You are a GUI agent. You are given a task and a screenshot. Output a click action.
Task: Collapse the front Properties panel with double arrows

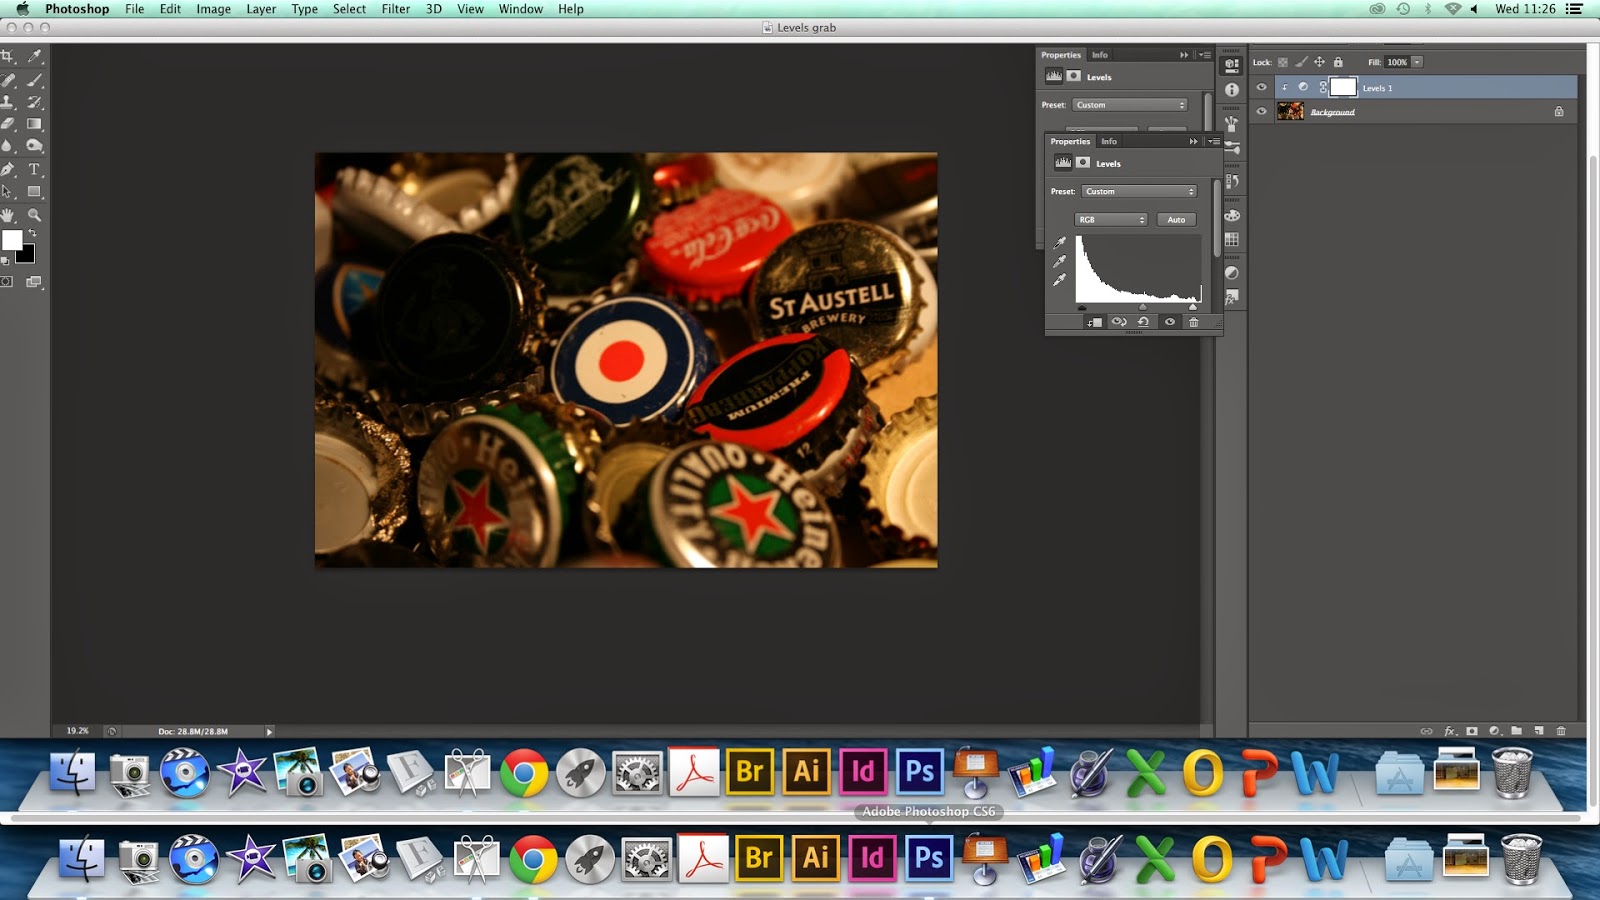point(1193,141)
